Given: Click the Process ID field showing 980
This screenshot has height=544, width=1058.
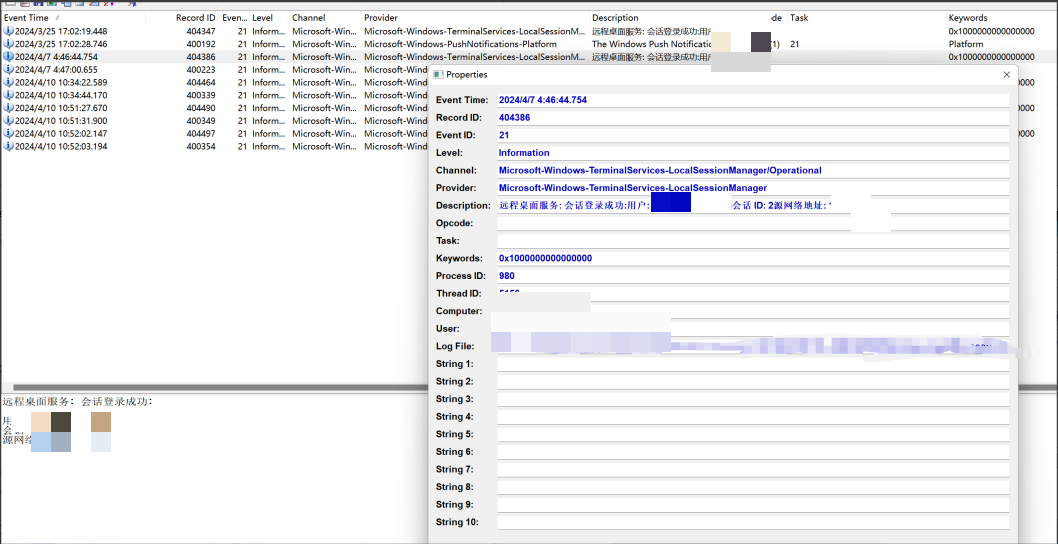Looking at the screenshot, I should coord(752,276).
